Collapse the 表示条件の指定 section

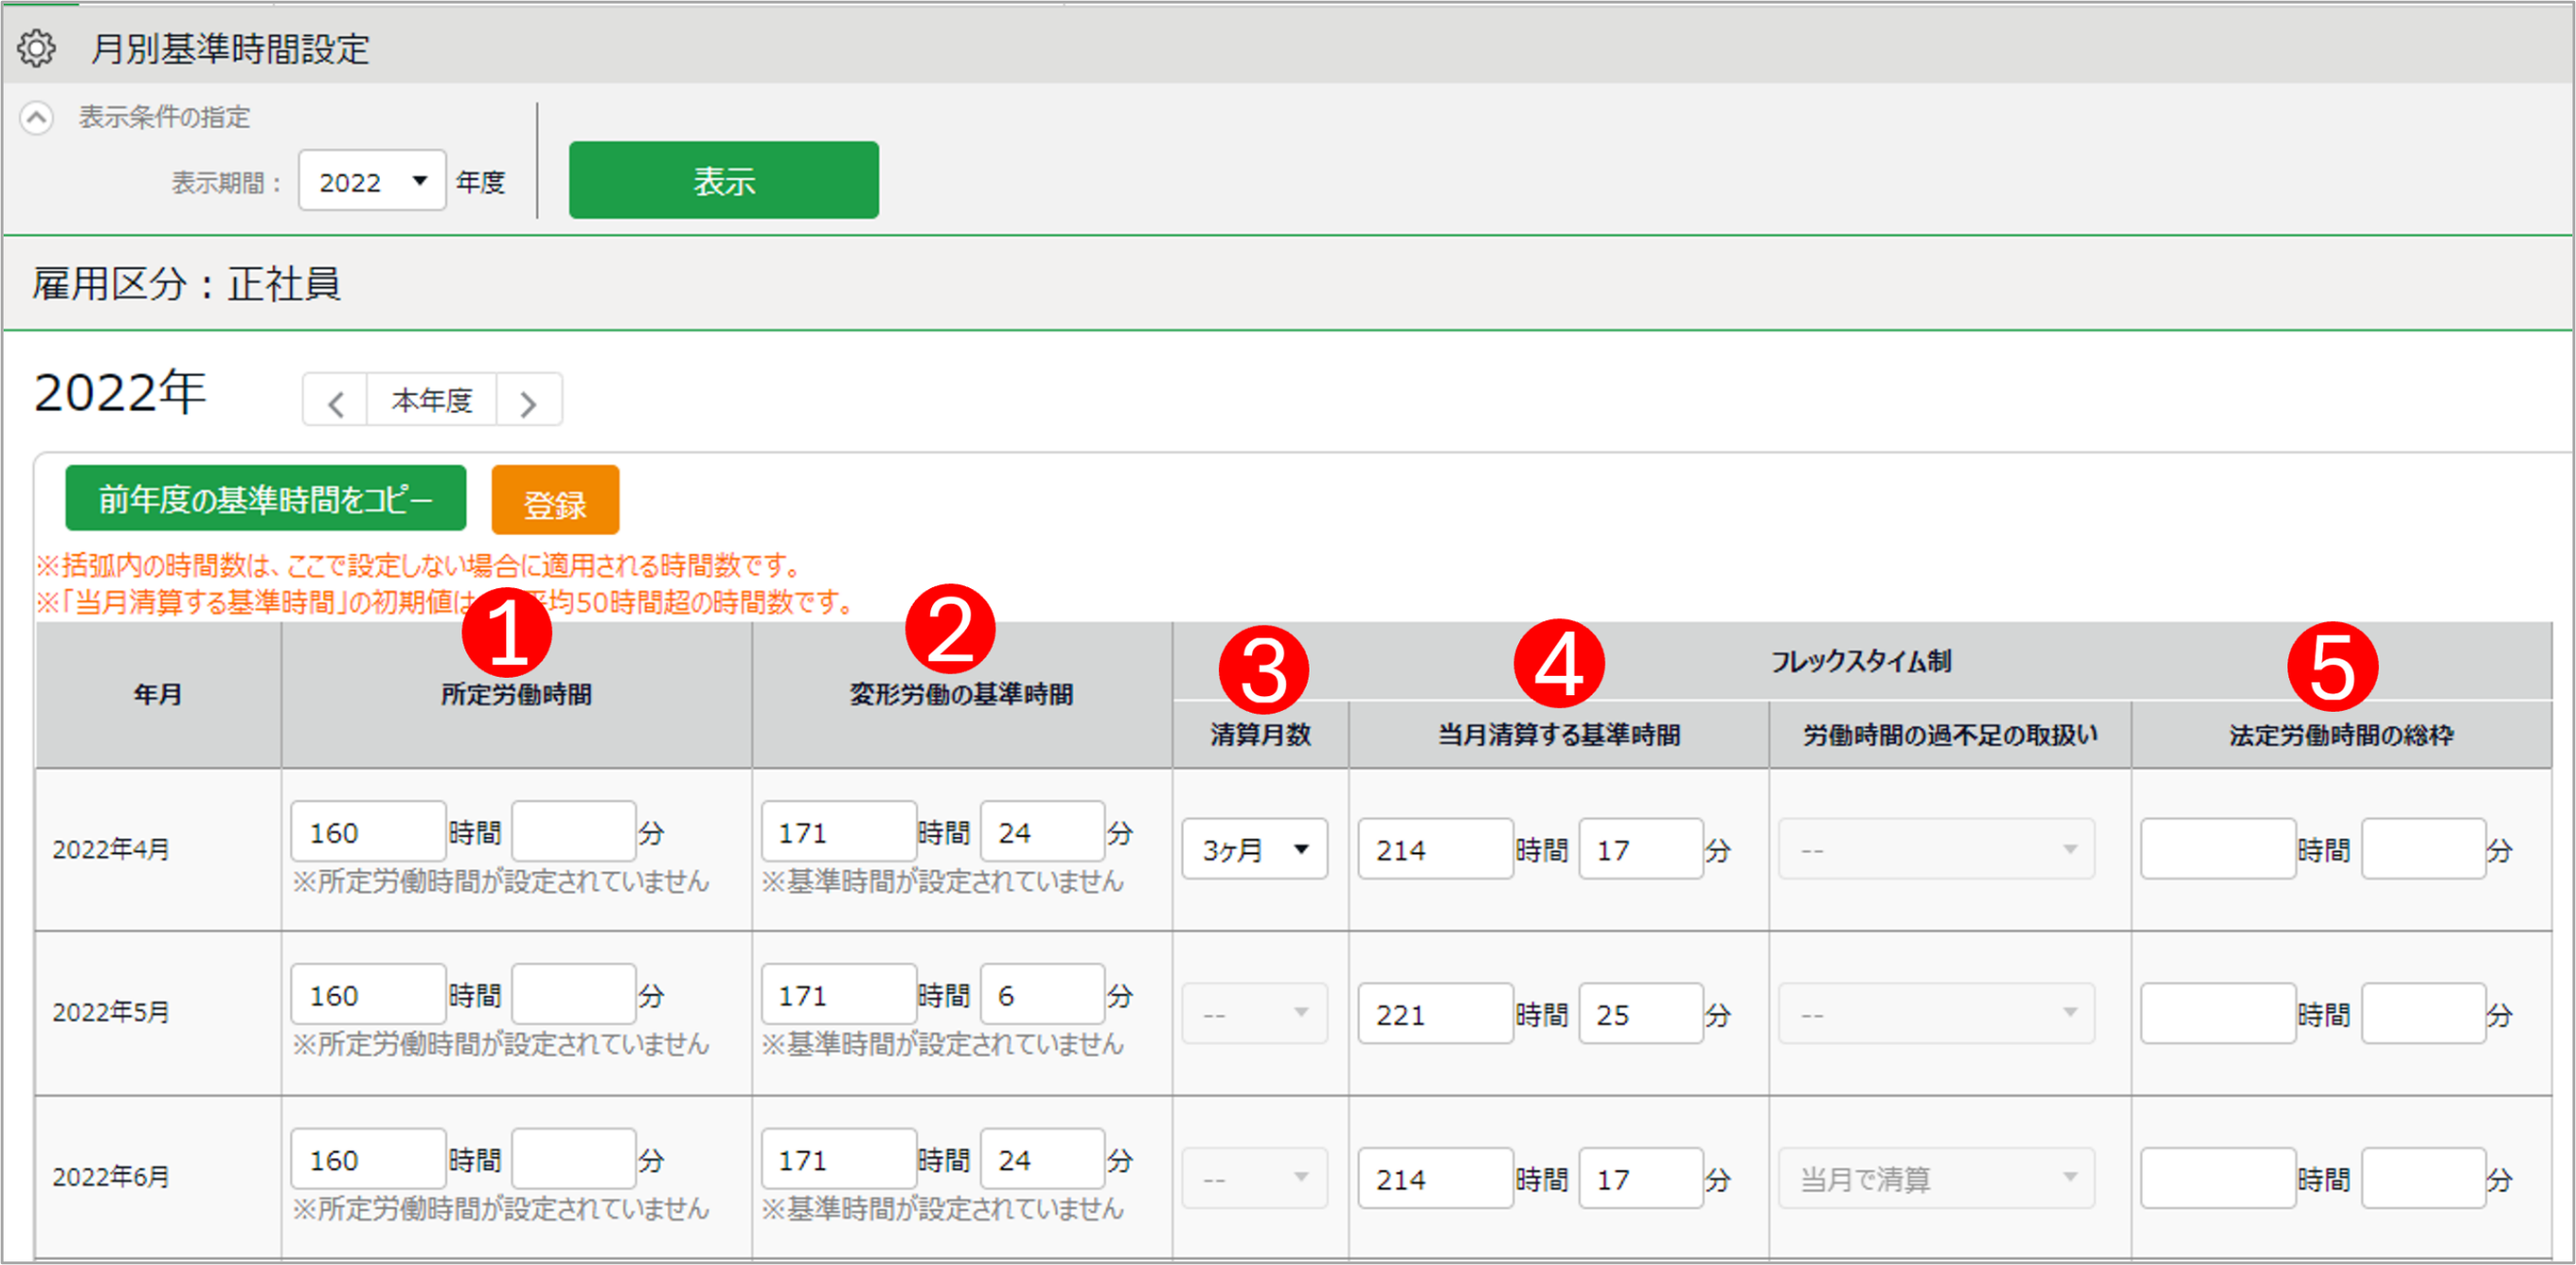click(37, 118)
